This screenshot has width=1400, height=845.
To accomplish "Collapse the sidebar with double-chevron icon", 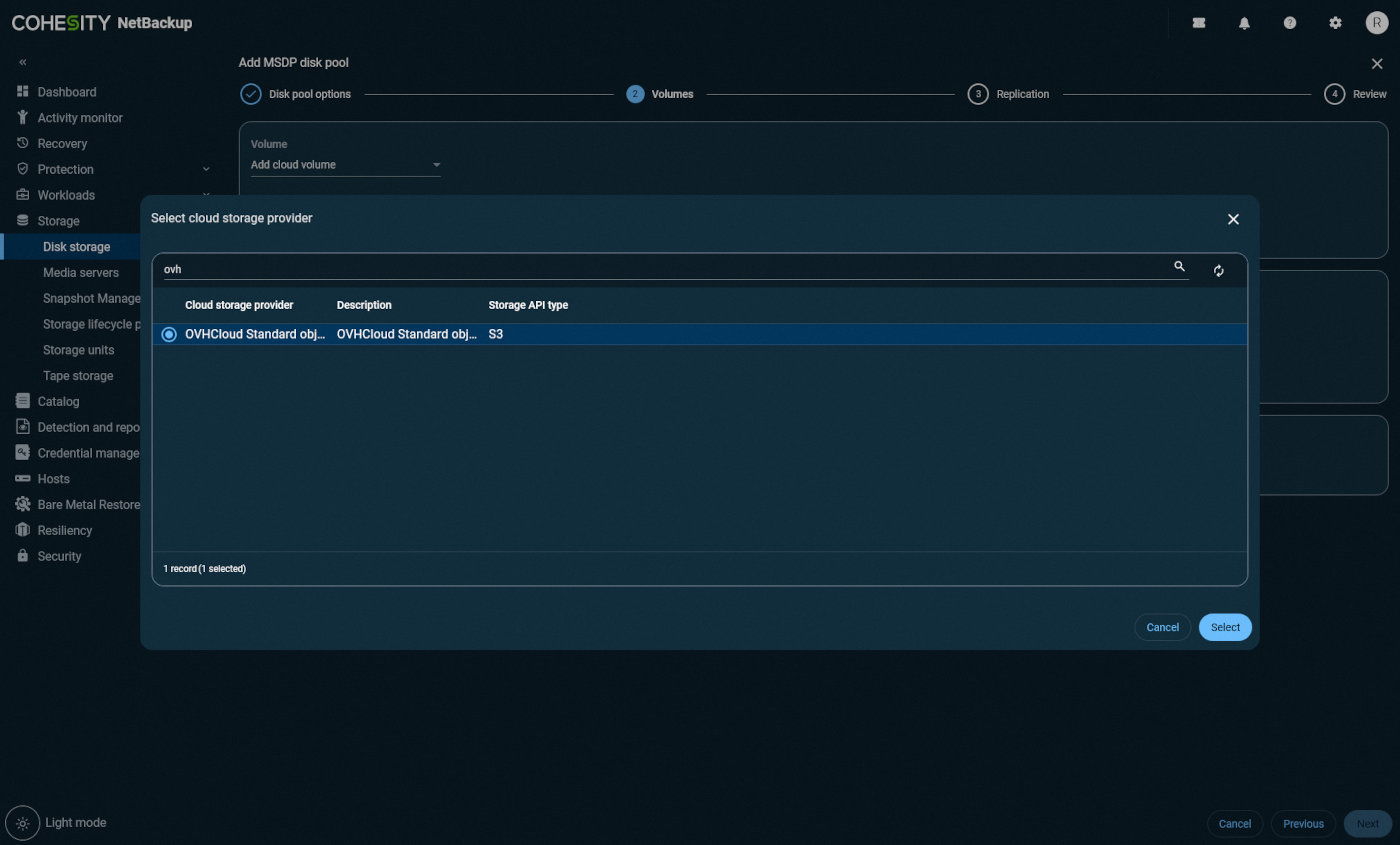I will click(x=23, y=62).
